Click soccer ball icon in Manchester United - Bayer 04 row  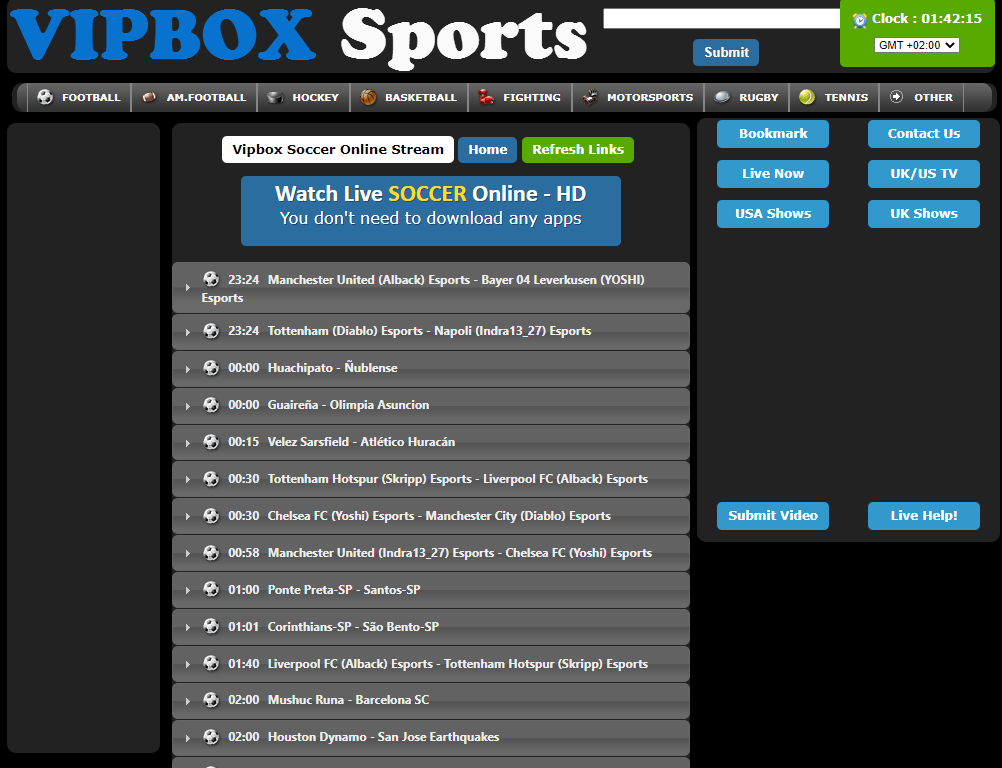tap(211, 279)
